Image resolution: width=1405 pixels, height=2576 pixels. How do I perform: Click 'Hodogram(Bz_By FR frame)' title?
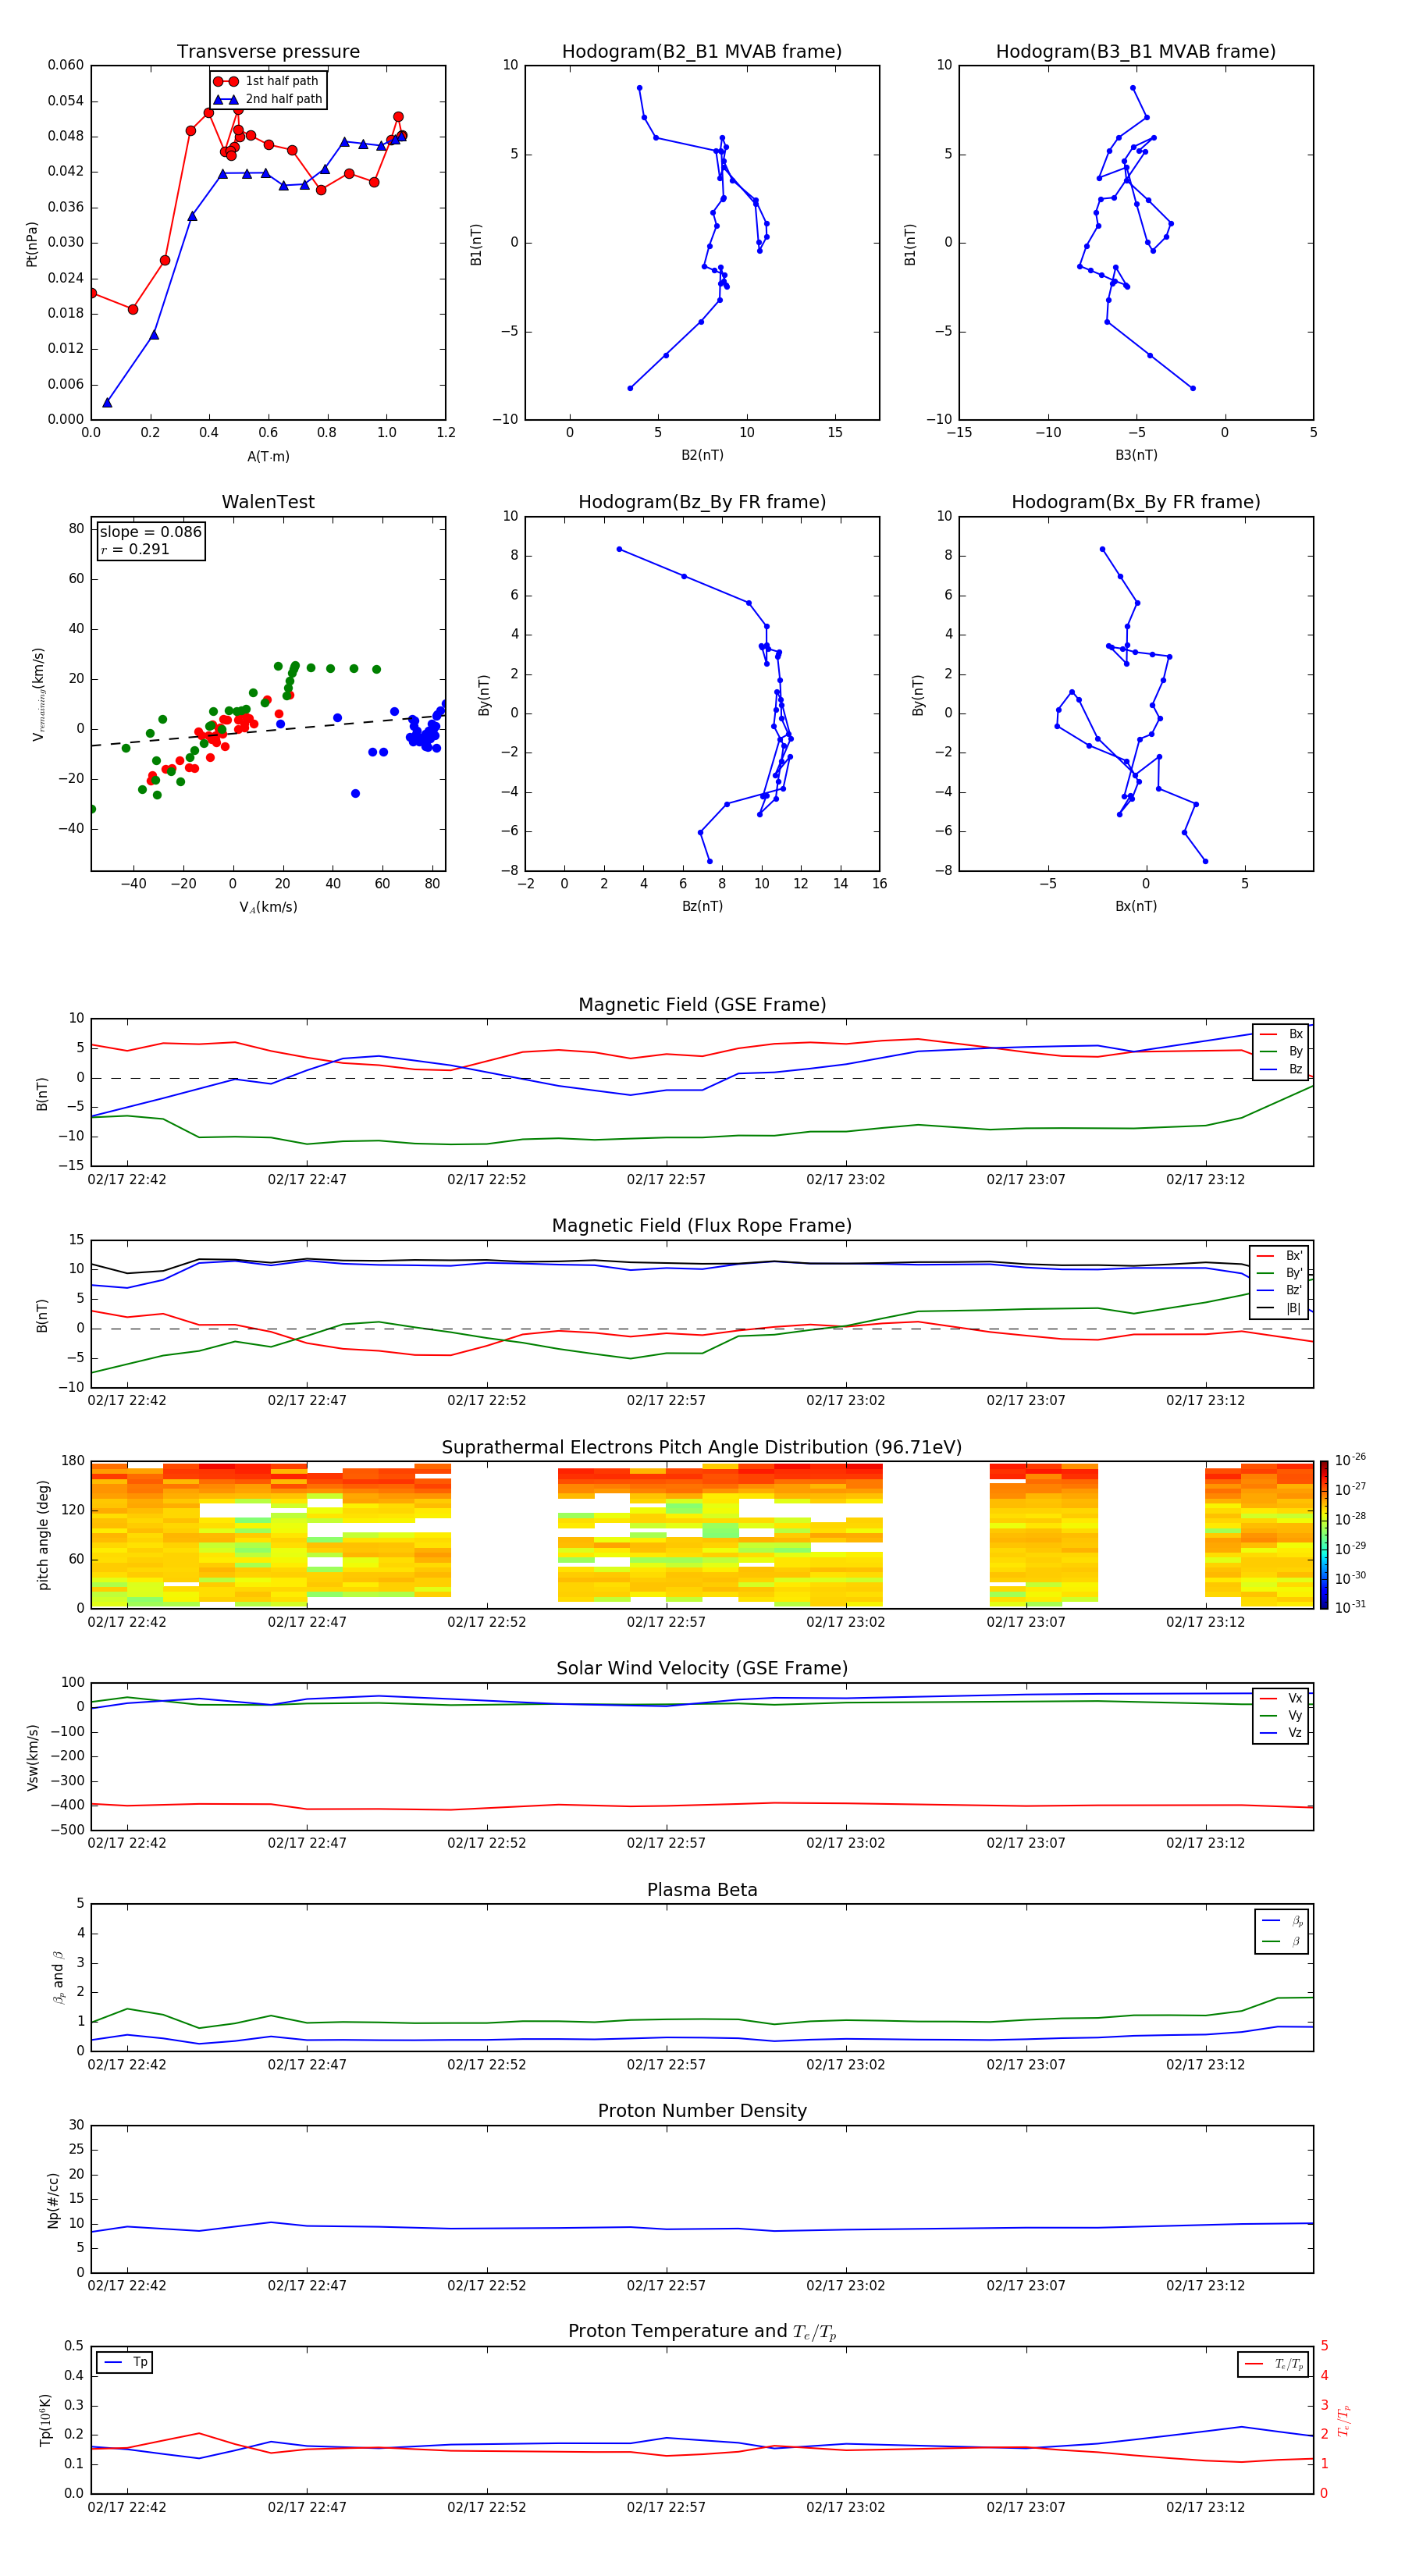pyautogui.click(x=702, y=502)
